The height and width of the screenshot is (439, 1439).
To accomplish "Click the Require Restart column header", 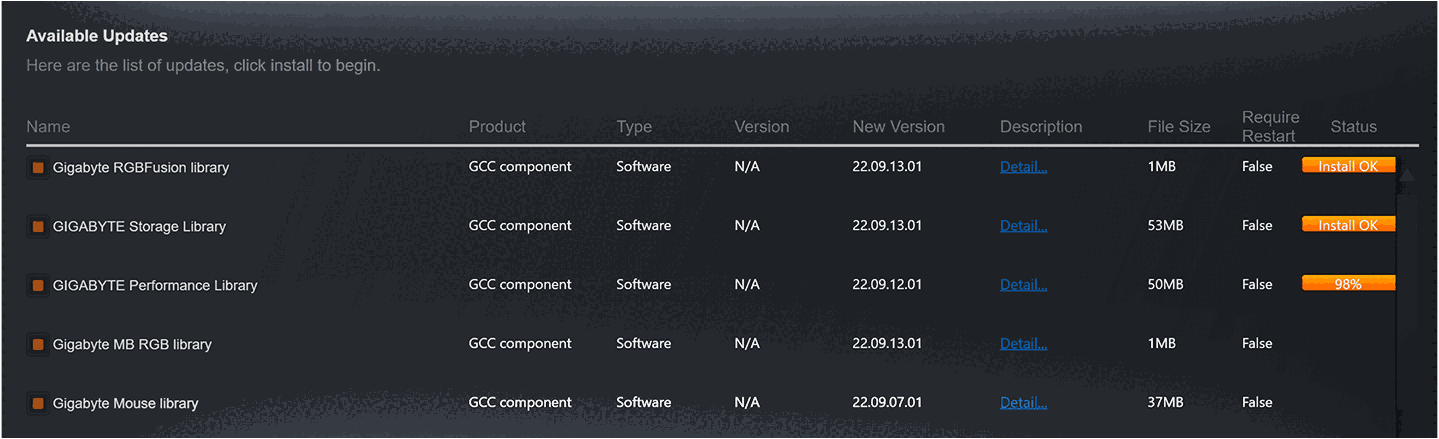I will 1271,127.
